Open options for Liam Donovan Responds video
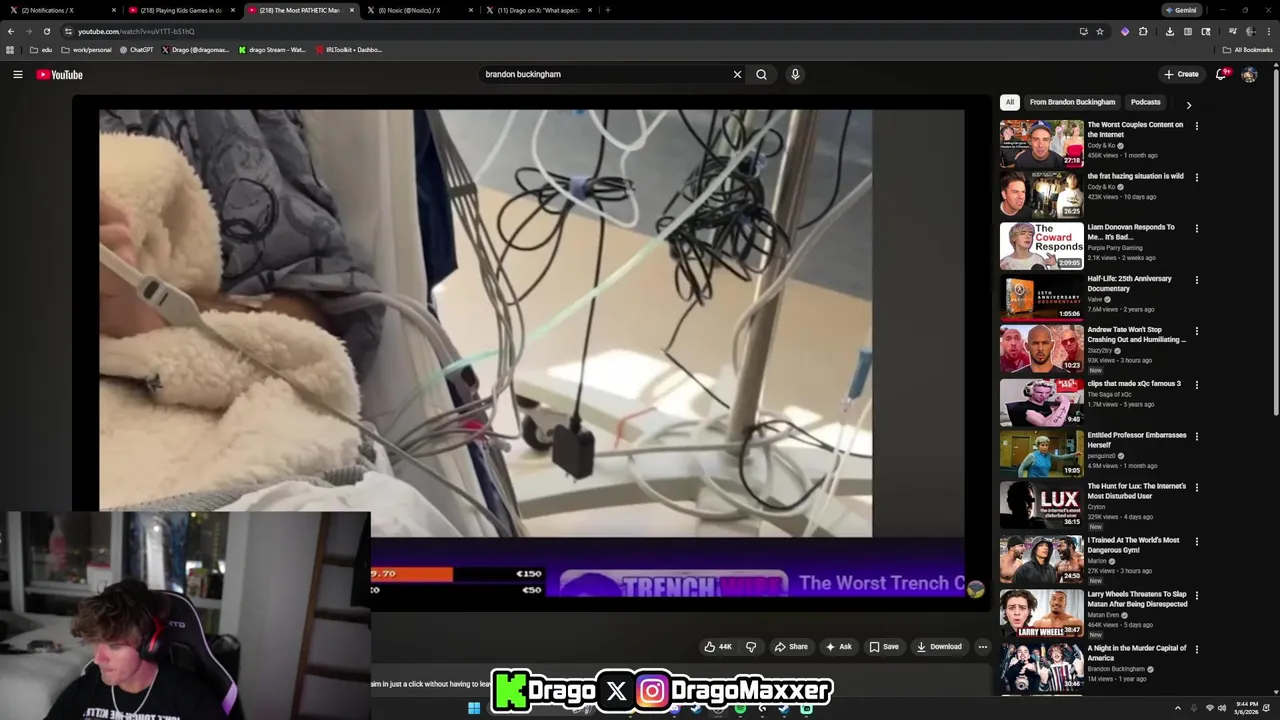 coord(1196,228)
